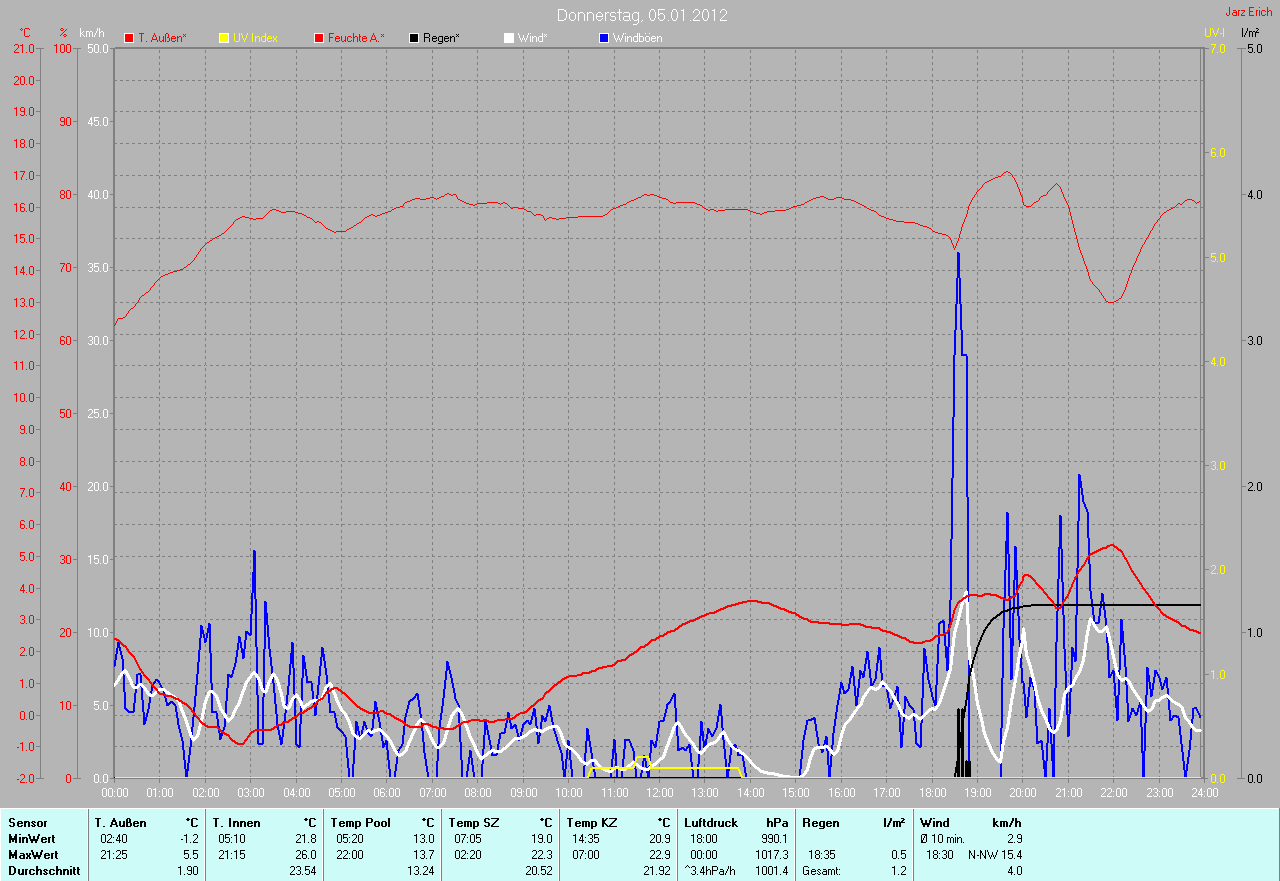1280x881 pixels.
Task: Click the 'Temp KZ' column header
Action: (590, 823)
